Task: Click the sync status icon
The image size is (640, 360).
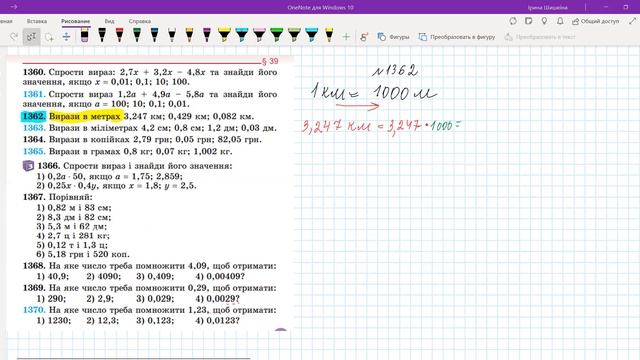Action: [513, 21]
